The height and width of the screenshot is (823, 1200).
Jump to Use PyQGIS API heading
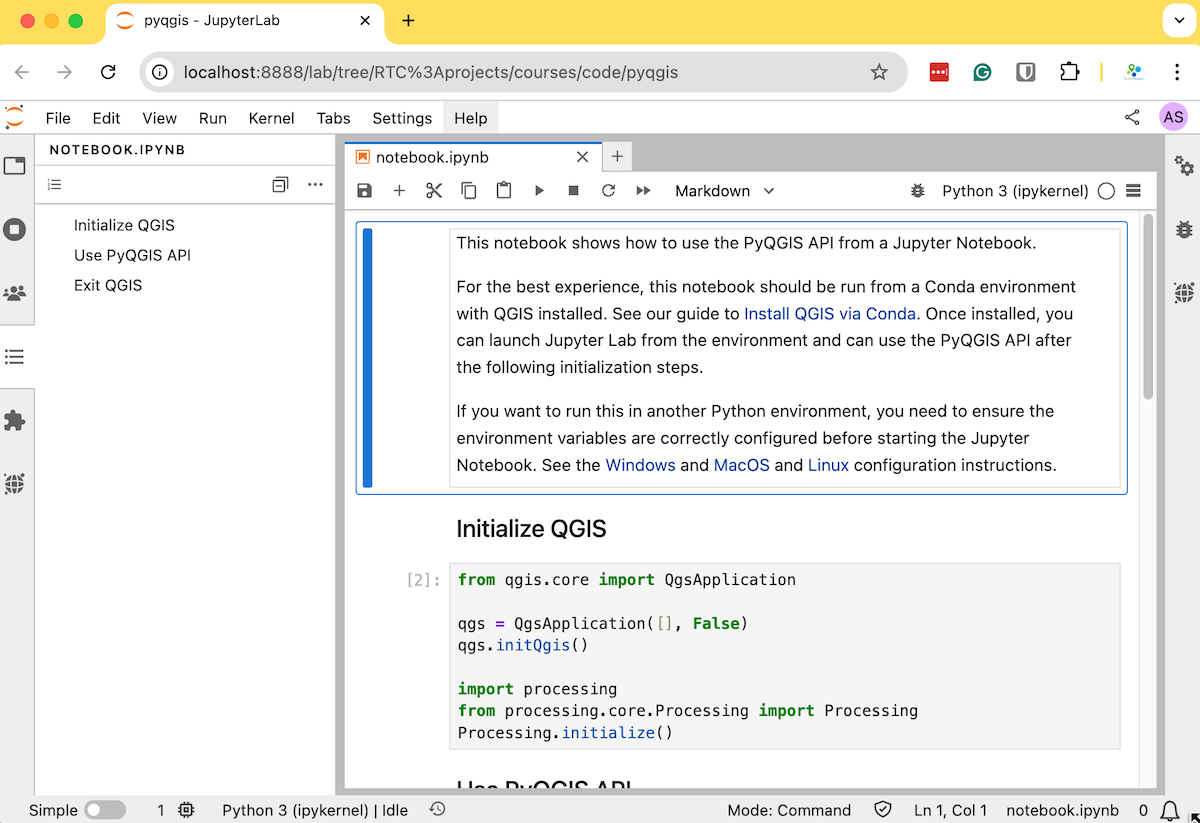(x=132, y=255)
